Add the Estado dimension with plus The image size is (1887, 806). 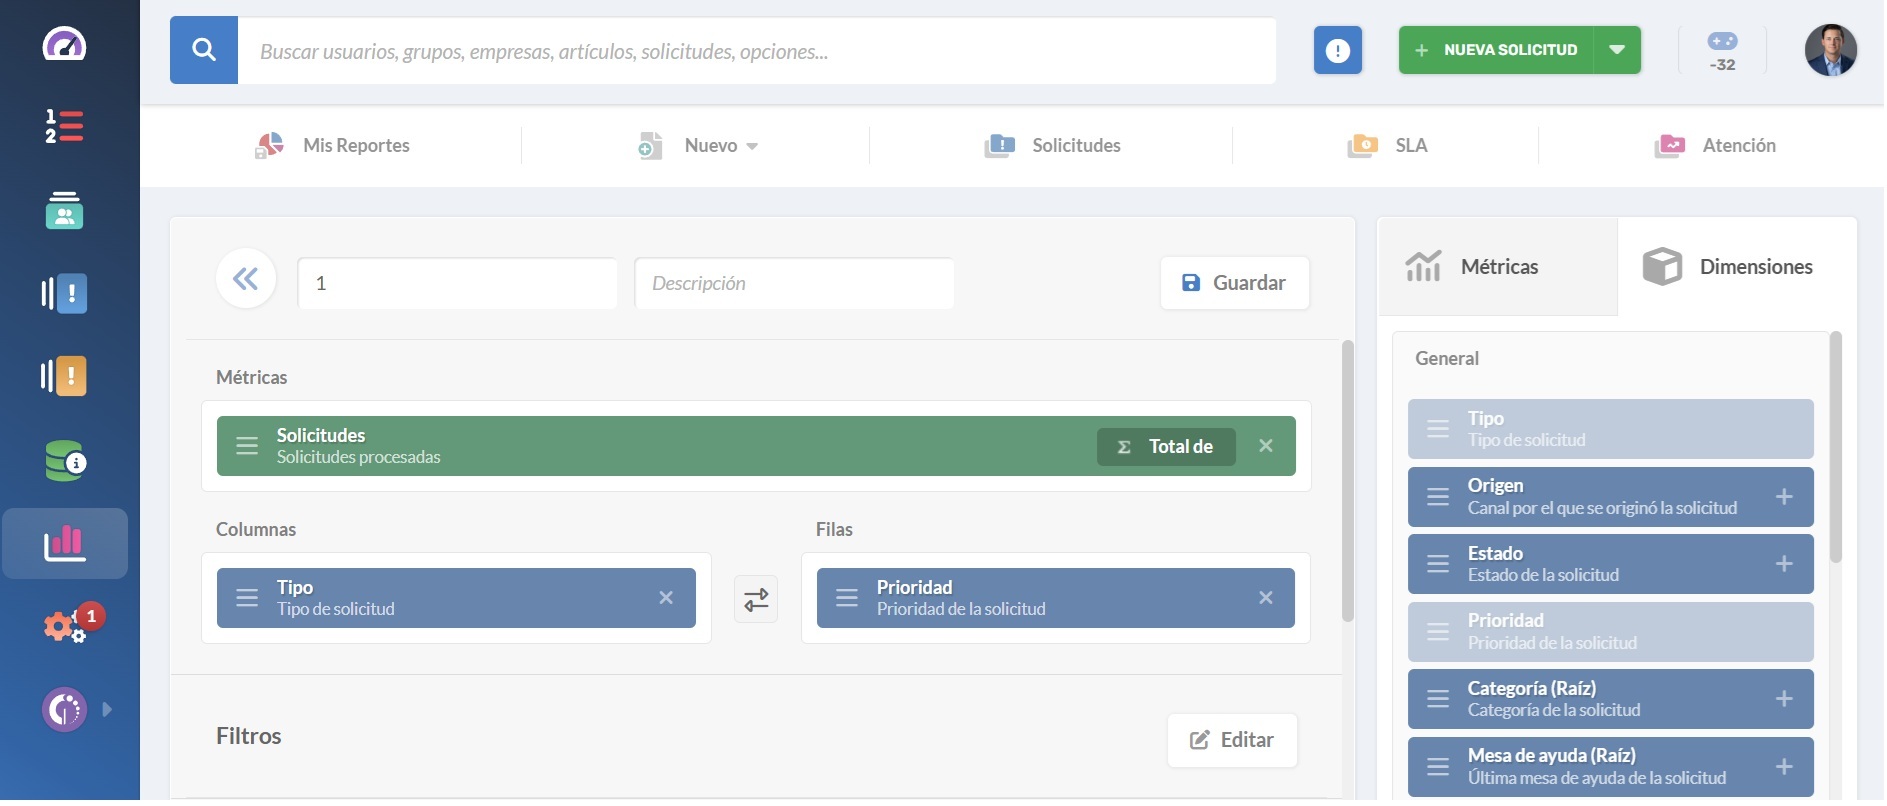[1784, 564]
